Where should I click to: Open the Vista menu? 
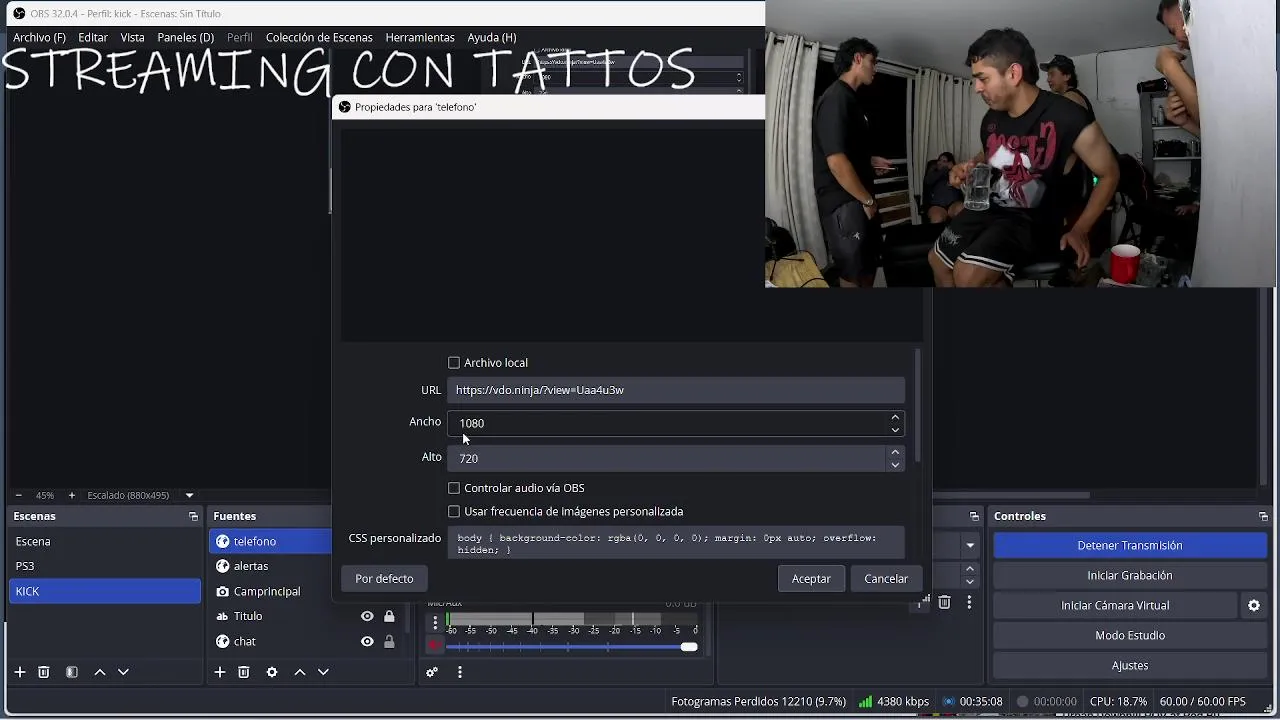tap(133, 37)
